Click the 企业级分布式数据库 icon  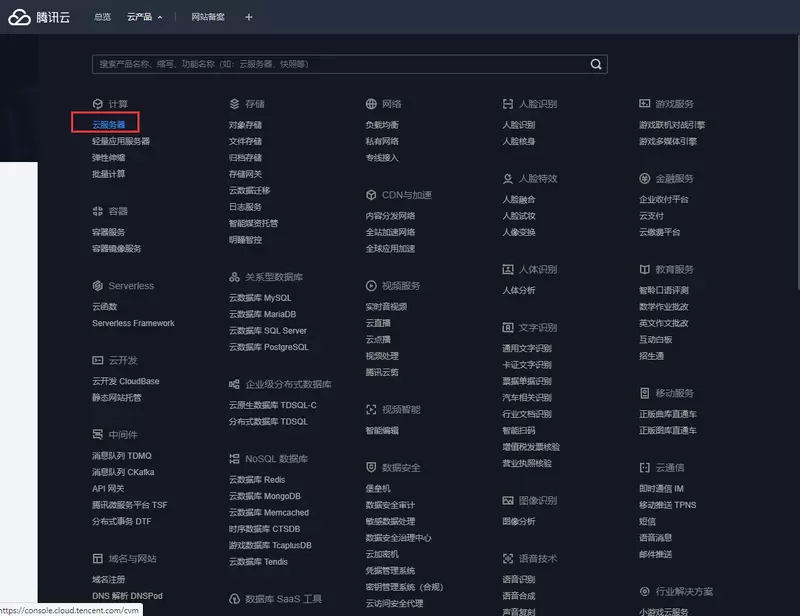tap(234, 384)
